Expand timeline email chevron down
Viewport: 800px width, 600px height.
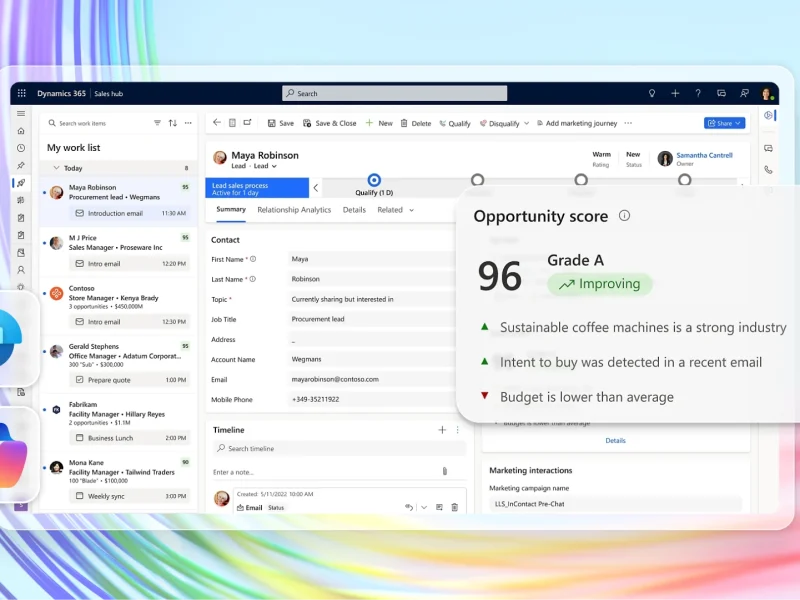[424, 507]
